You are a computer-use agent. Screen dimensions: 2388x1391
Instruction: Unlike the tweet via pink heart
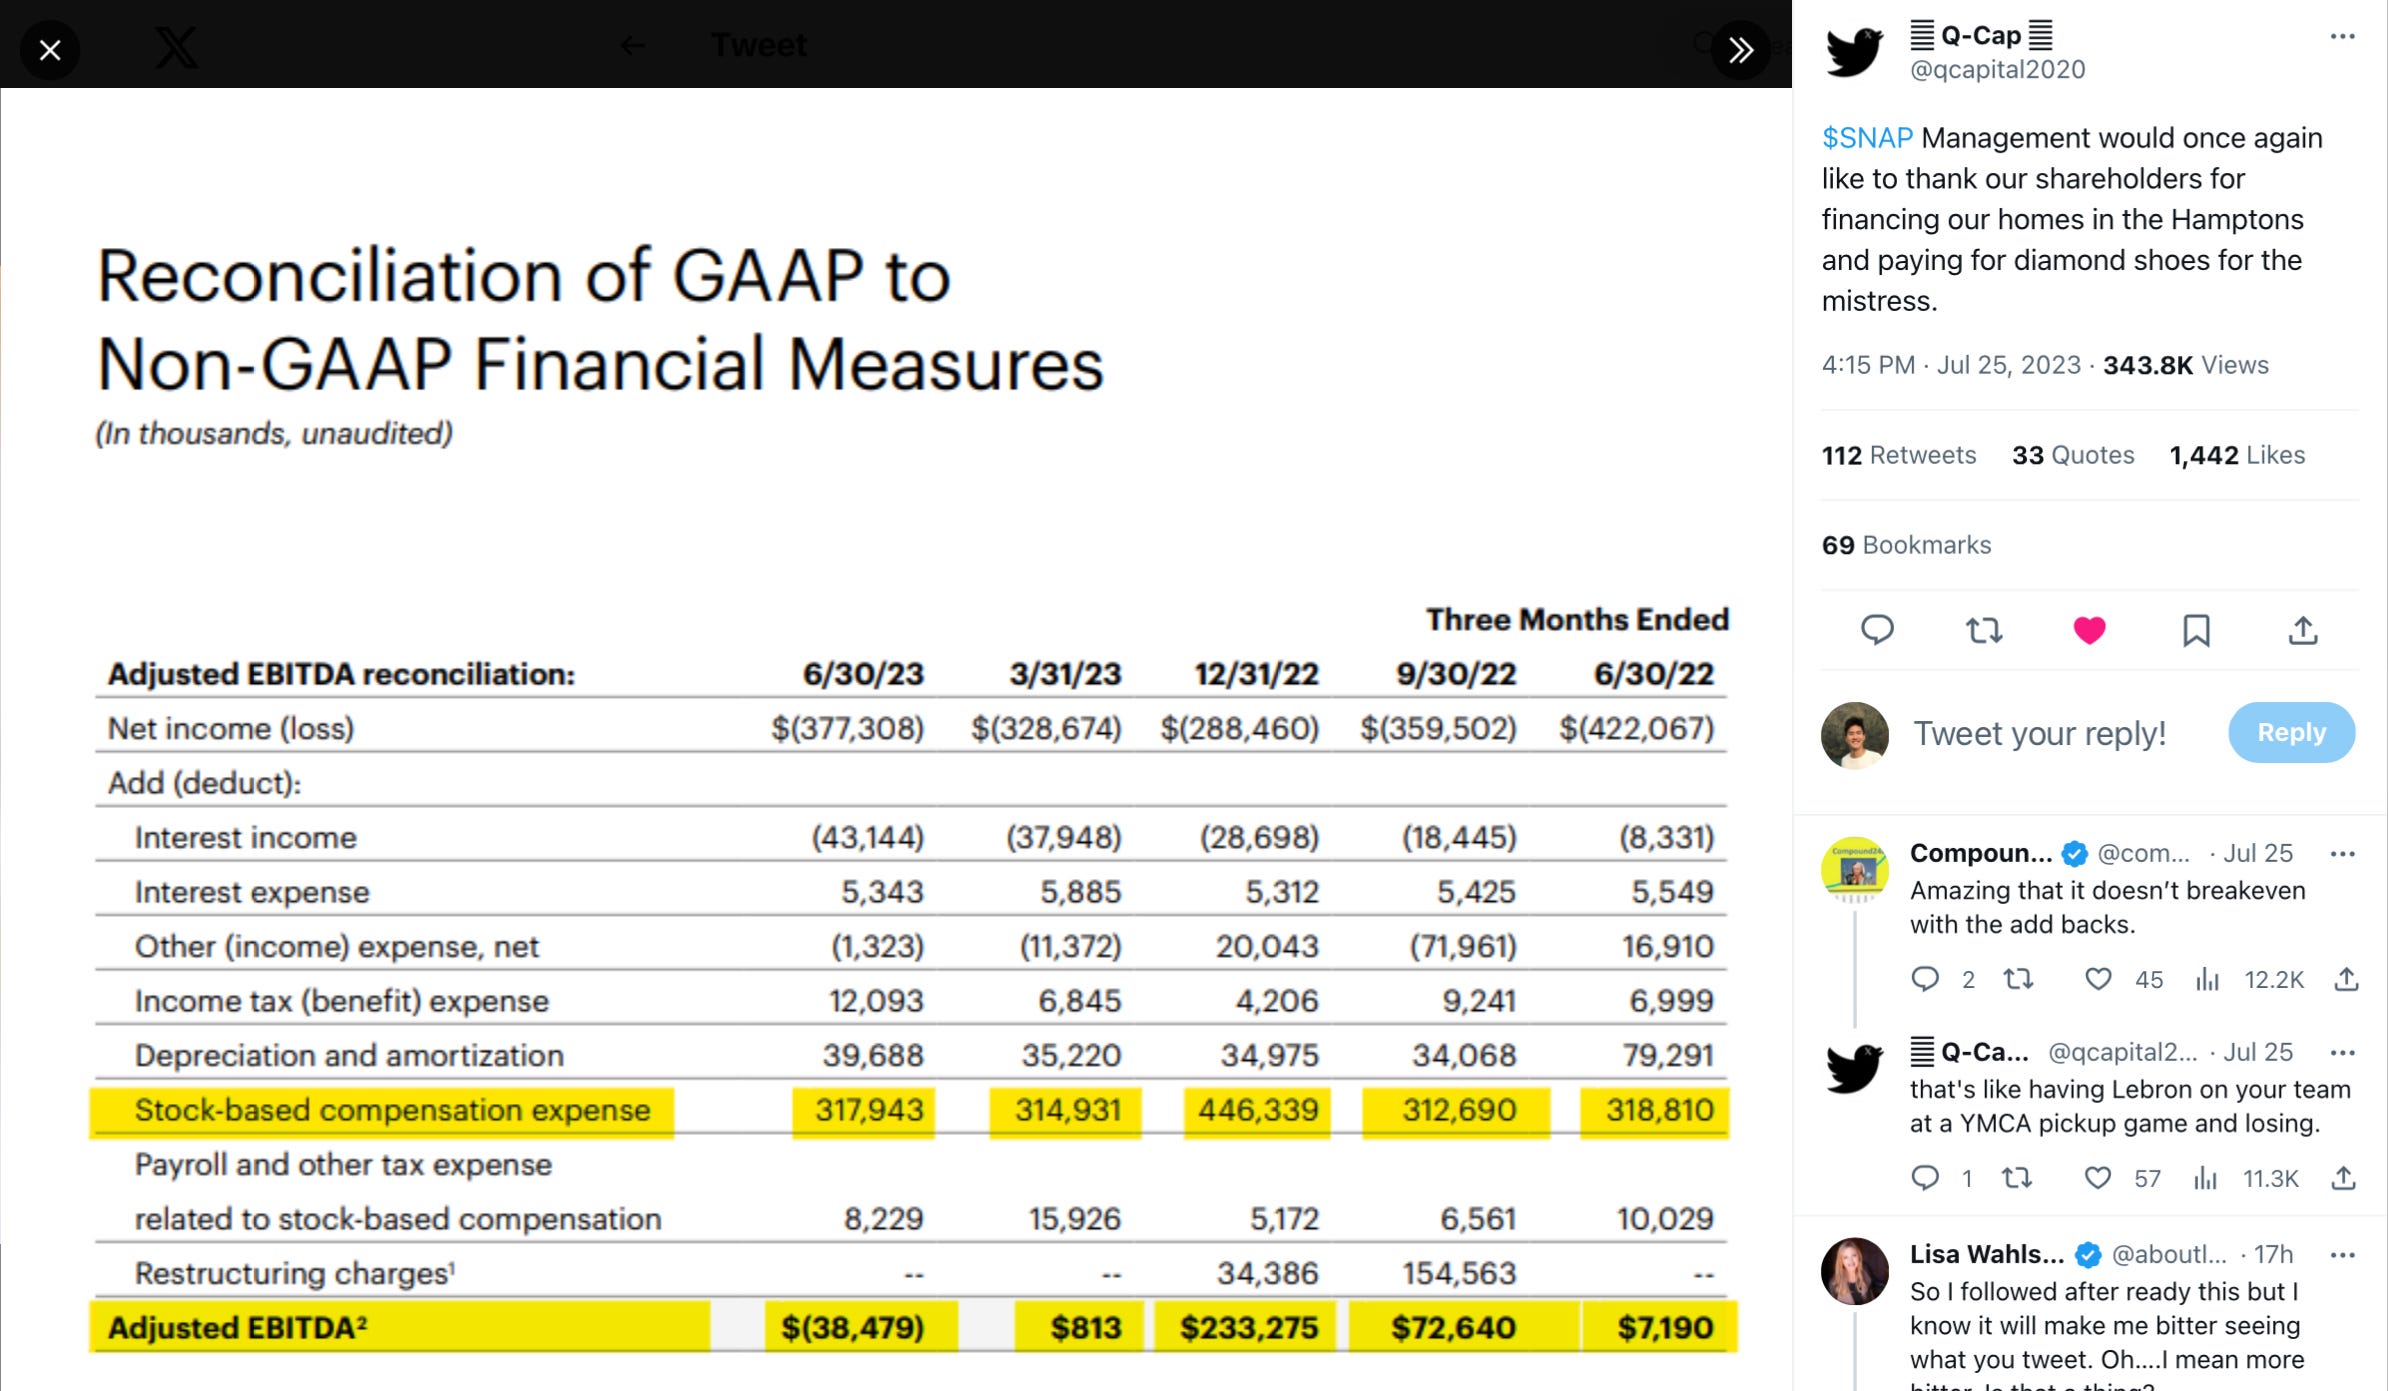[x=2090, y=630]
